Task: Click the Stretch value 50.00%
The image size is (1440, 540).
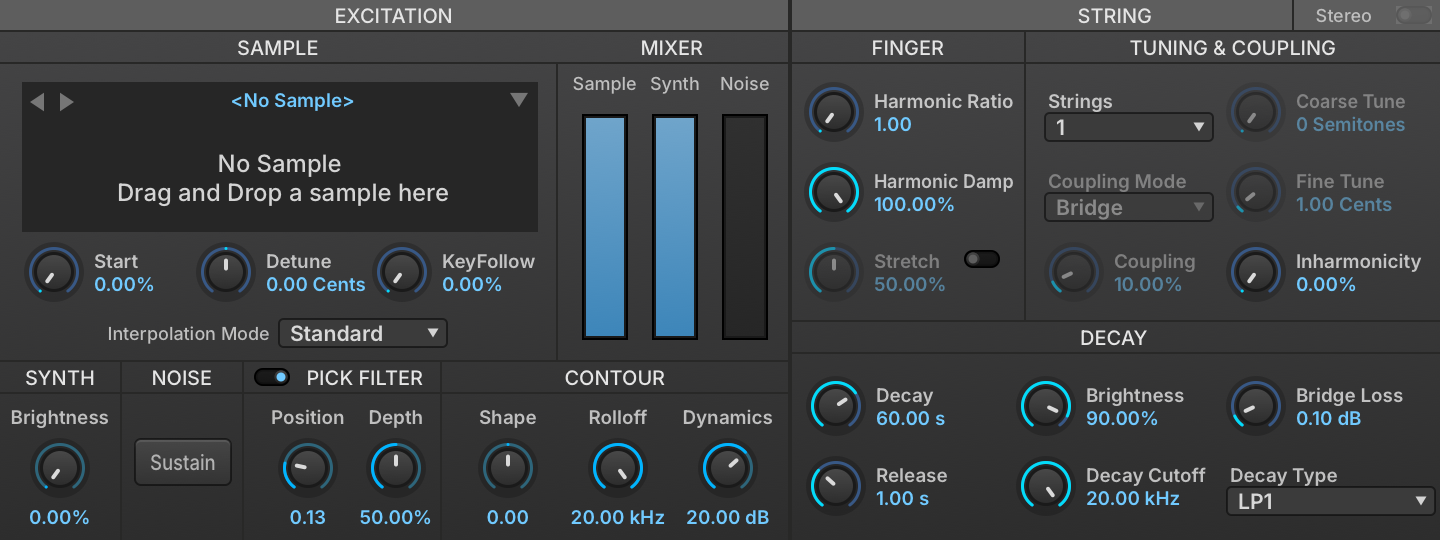Action: click(910, 285)
